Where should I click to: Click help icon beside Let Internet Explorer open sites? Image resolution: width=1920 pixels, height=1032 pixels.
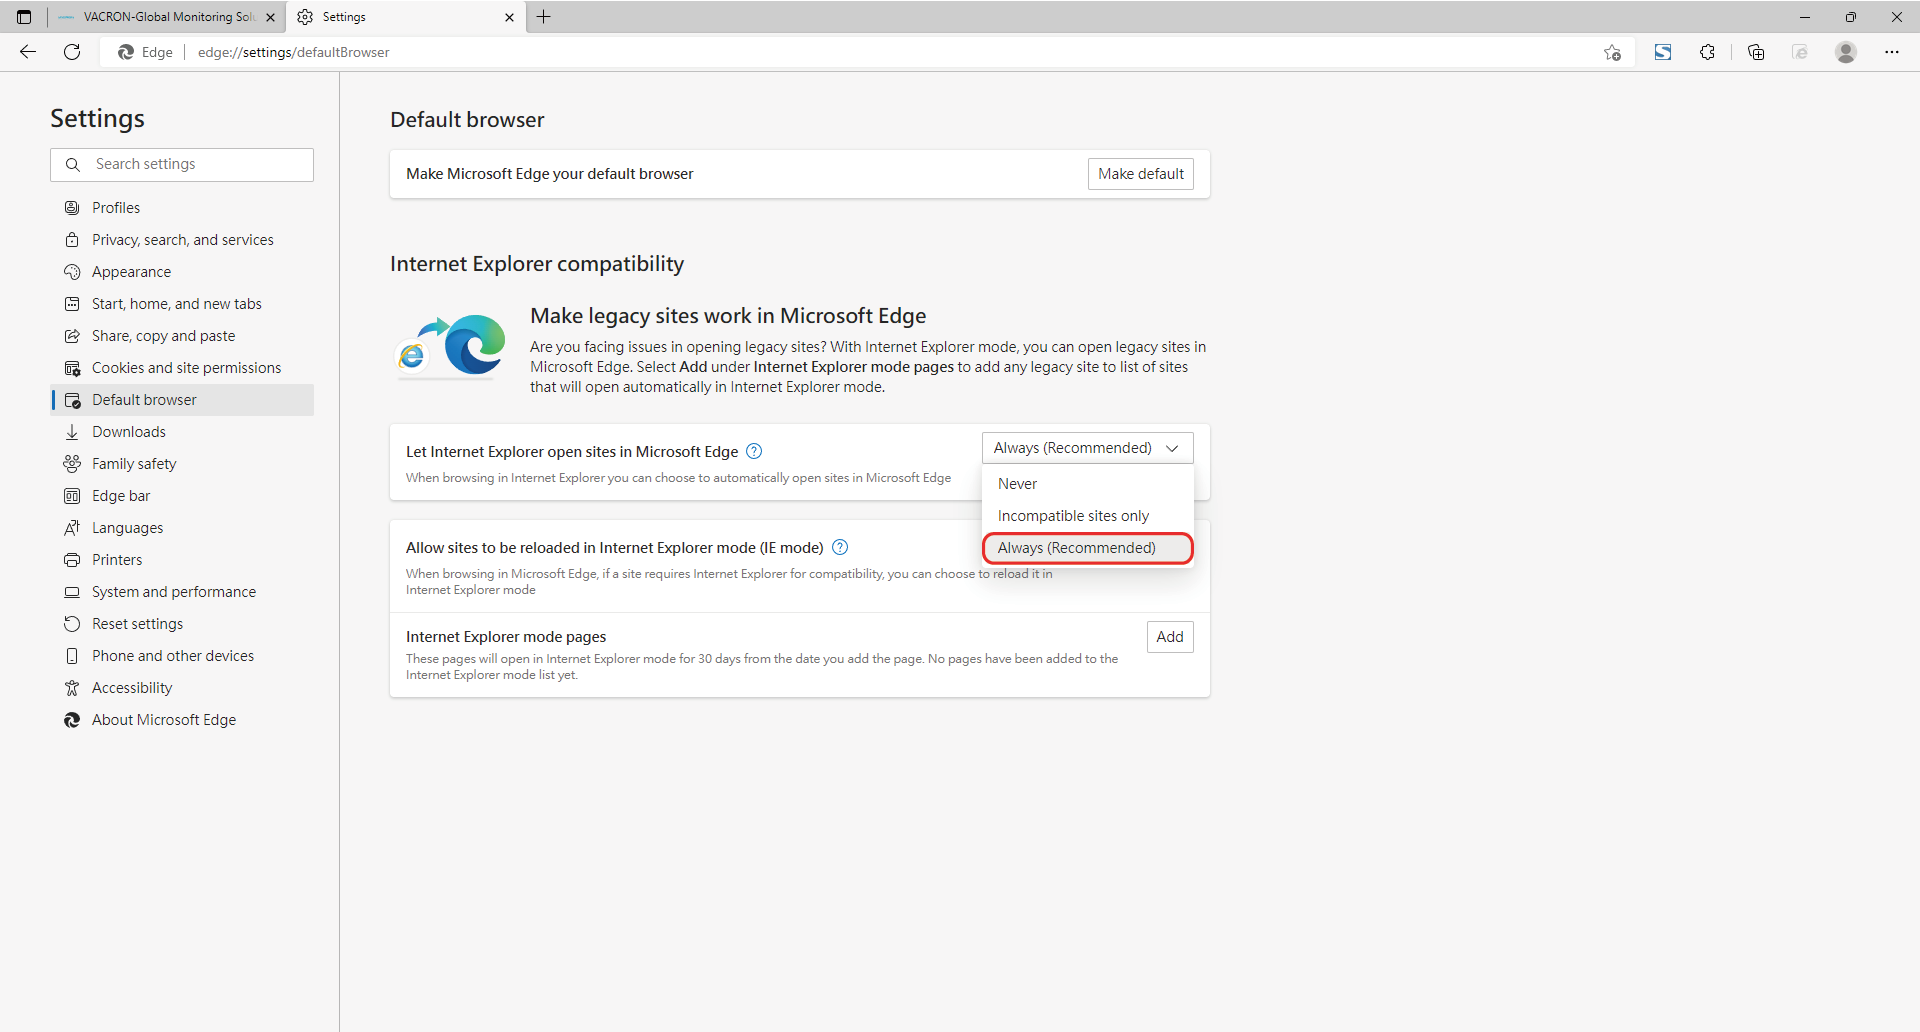coord(754,451)
